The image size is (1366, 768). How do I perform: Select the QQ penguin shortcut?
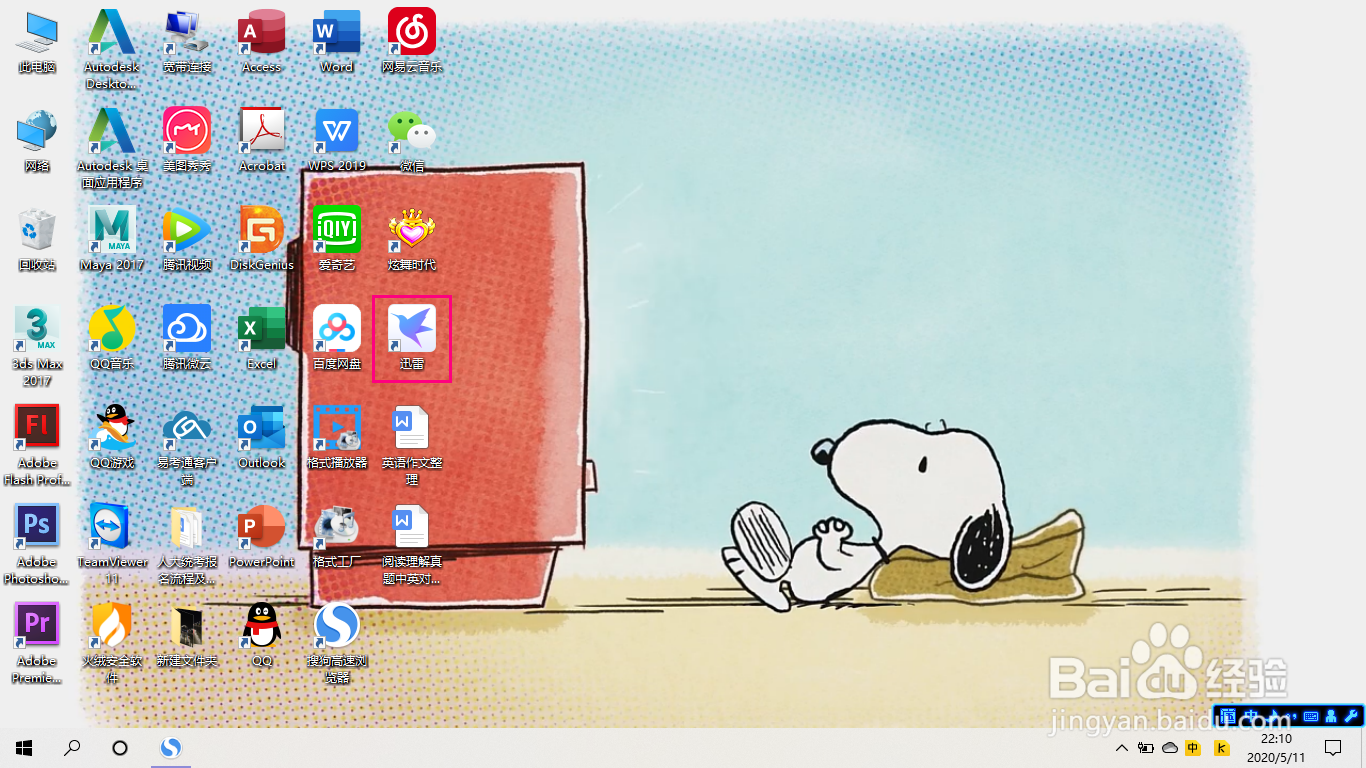pos(262,636)
